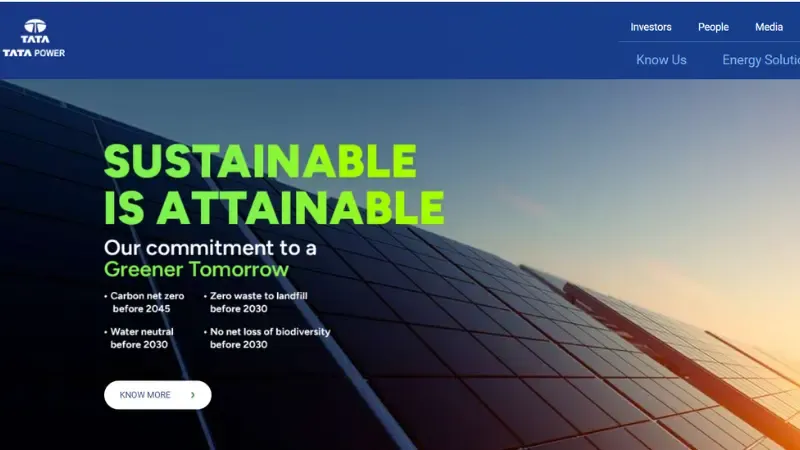
Task: Open the Know Us menu
Action: (x=661, y=60)
